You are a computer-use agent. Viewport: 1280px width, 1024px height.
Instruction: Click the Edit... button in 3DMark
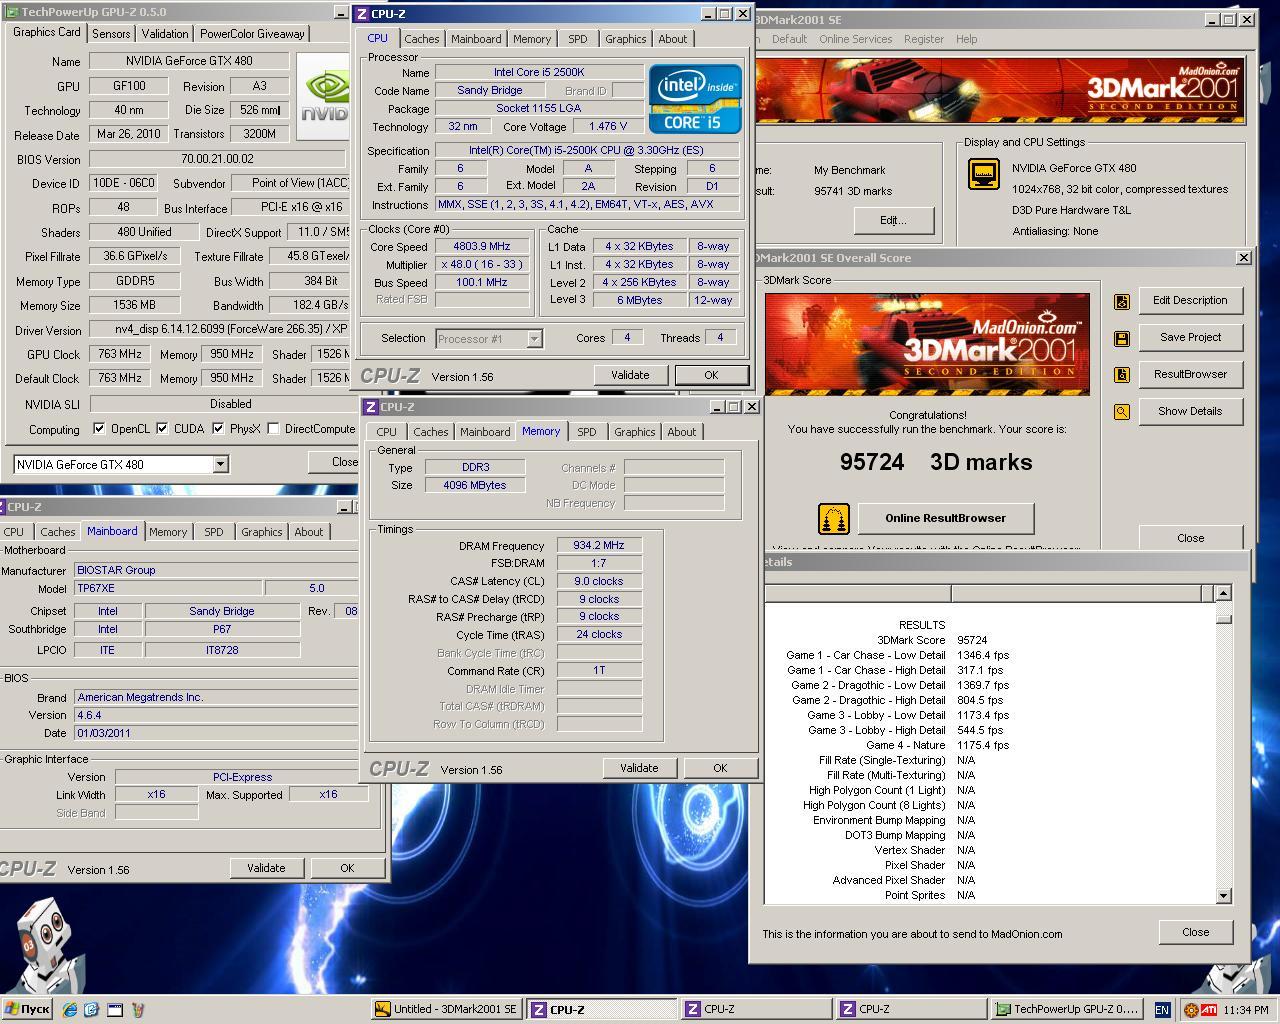(x=893, y=220)
